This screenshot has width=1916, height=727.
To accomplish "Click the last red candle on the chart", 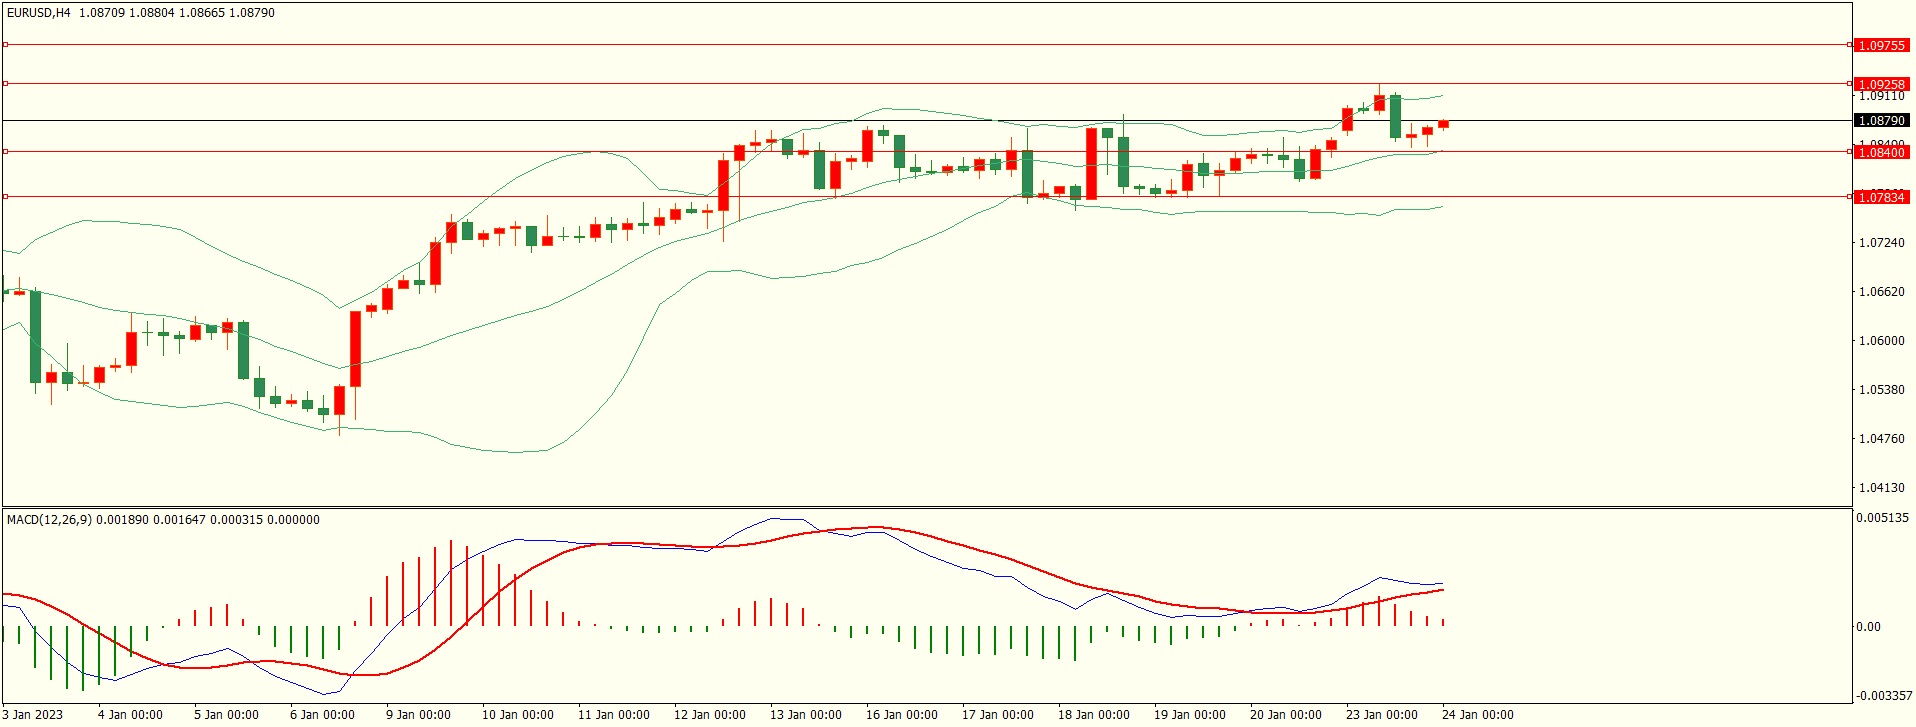I will tap(1443, 125).
